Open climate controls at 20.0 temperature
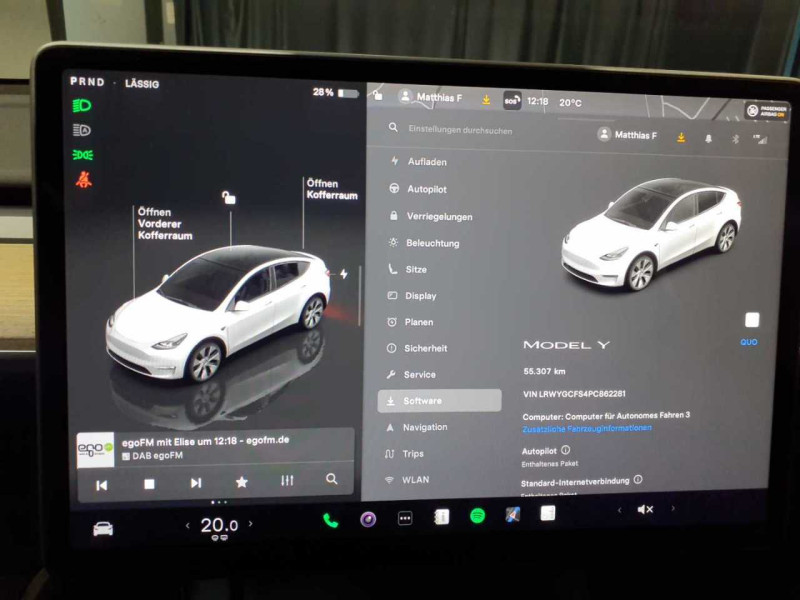Image resolution: width=800 pixels, height=600 pixels. pyautogui.click(x=219, y=526)
